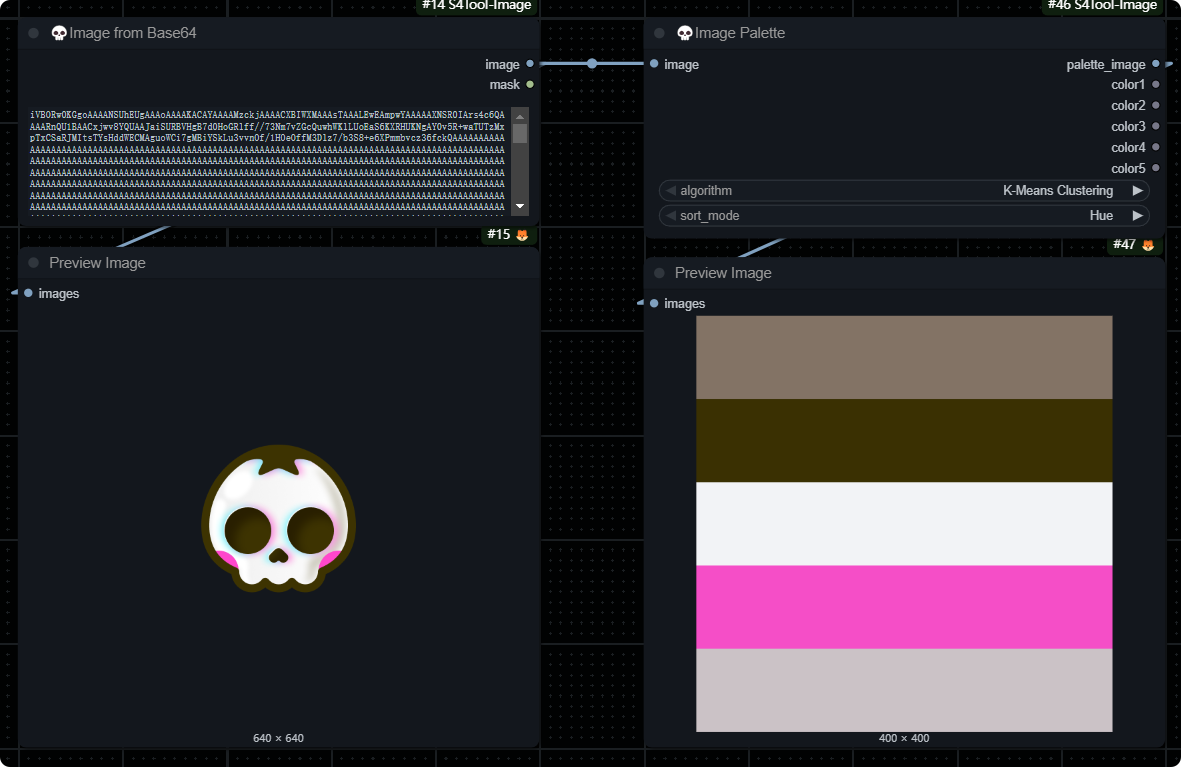
Task: Collapse the Image from Base64 node
Action: pyautogui.click(x=33, y=33)
